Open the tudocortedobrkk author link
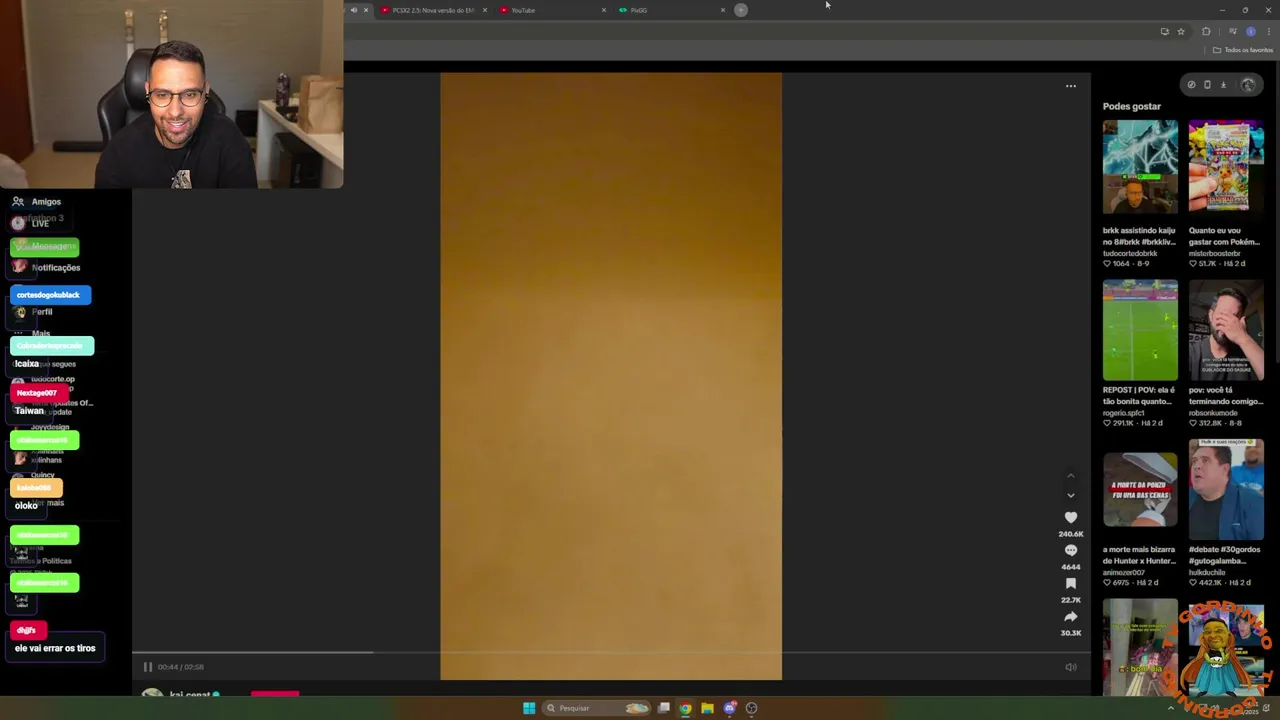1280x720 pixels. pos(1130,253)
